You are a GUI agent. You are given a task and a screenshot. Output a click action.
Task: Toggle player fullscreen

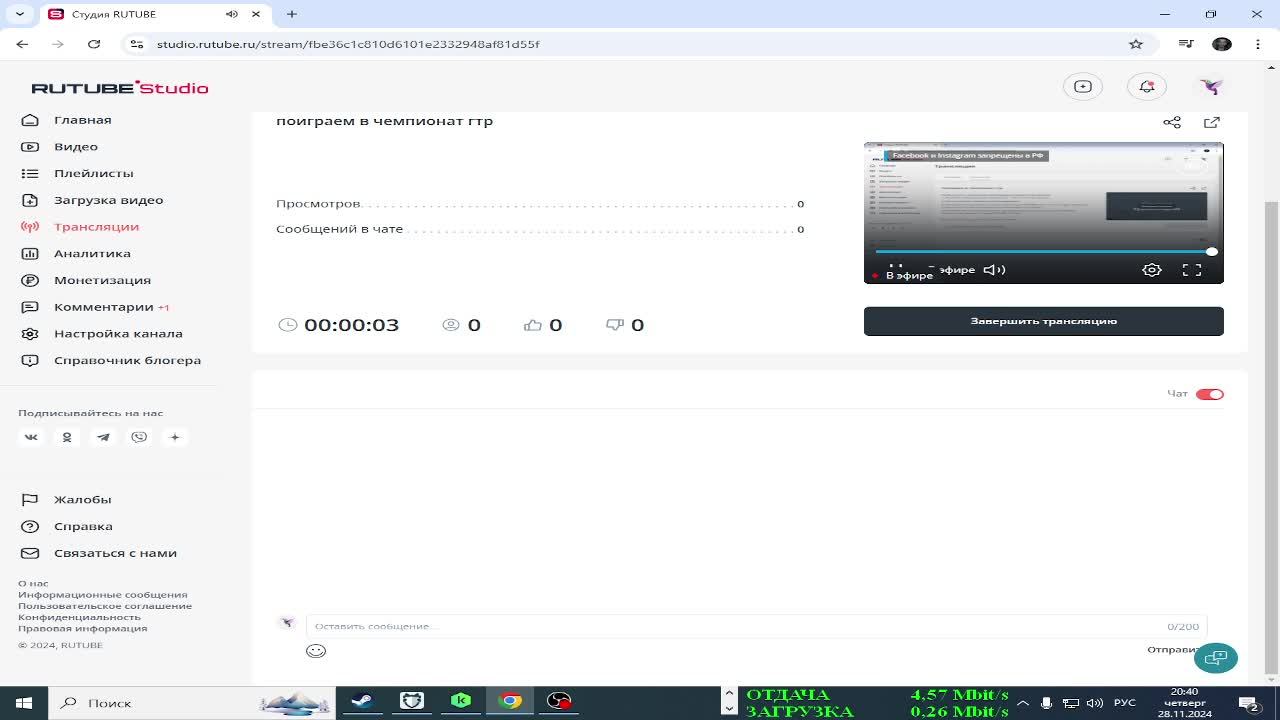pyautogui.click(x=1192, y=270)
